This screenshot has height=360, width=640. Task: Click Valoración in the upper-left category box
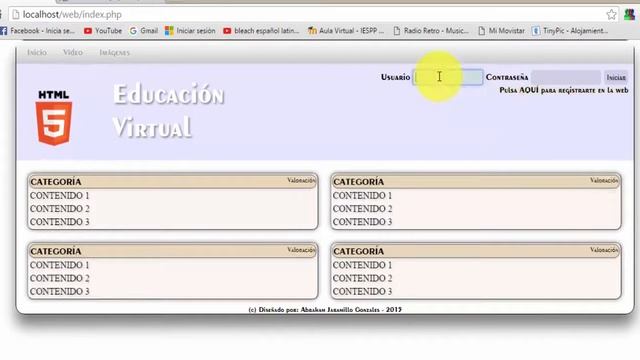(x=301, y=180)
